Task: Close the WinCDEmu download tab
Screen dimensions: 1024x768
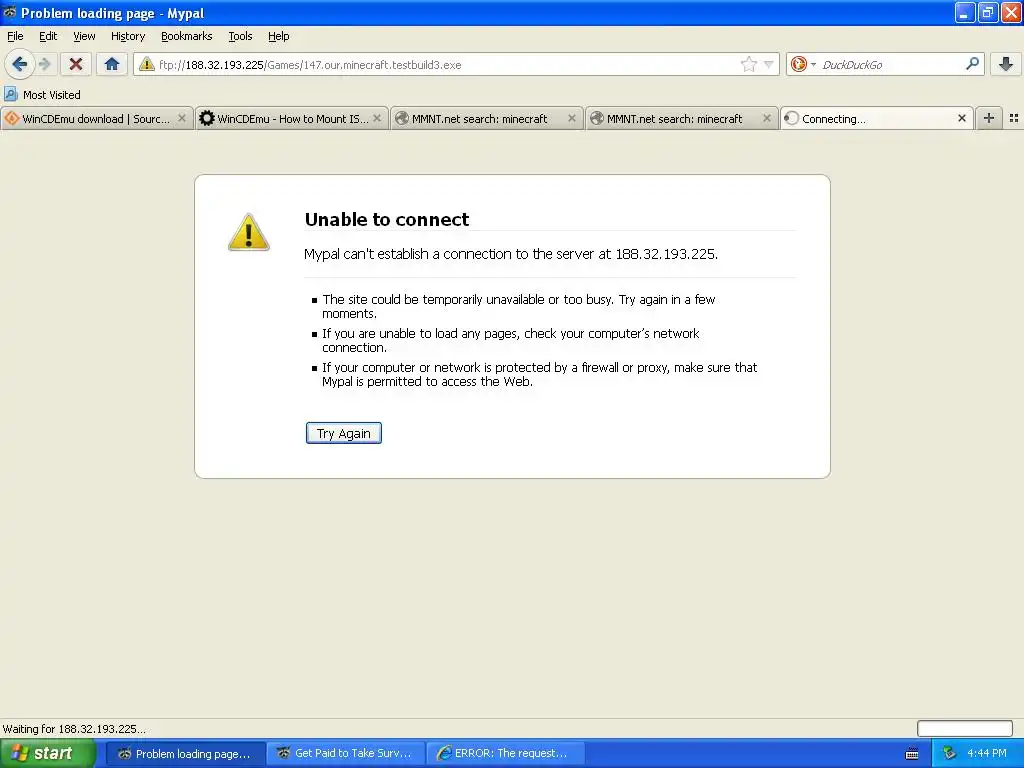Action: [182, 118]
